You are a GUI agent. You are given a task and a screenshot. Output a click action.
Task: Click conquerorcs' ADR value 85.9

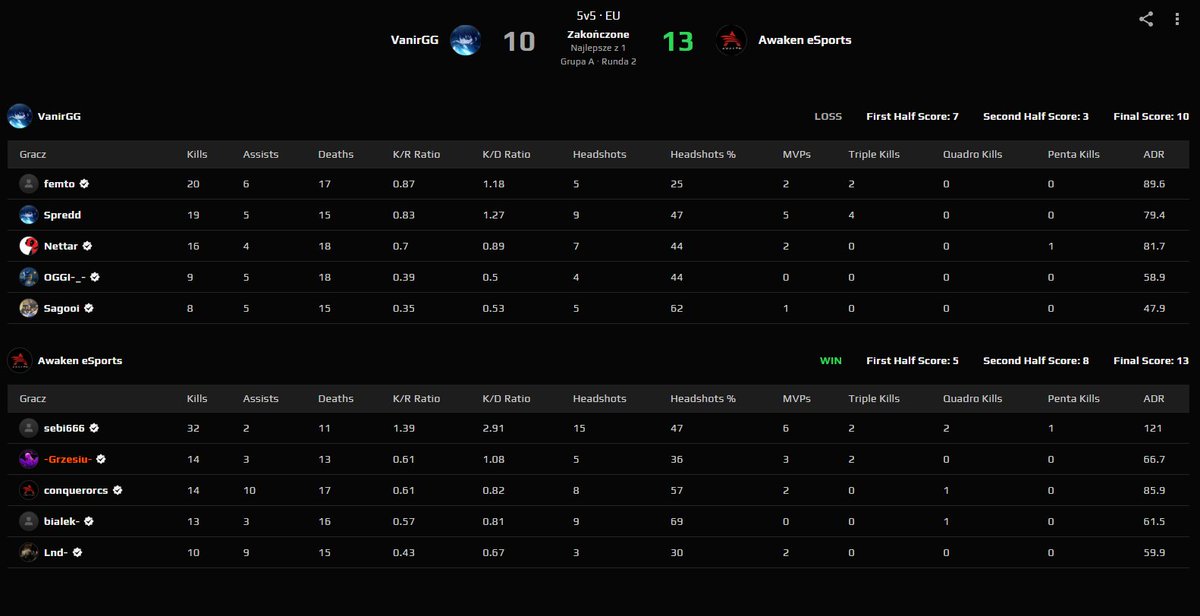pyautogui.click(x=1154, y=490)
